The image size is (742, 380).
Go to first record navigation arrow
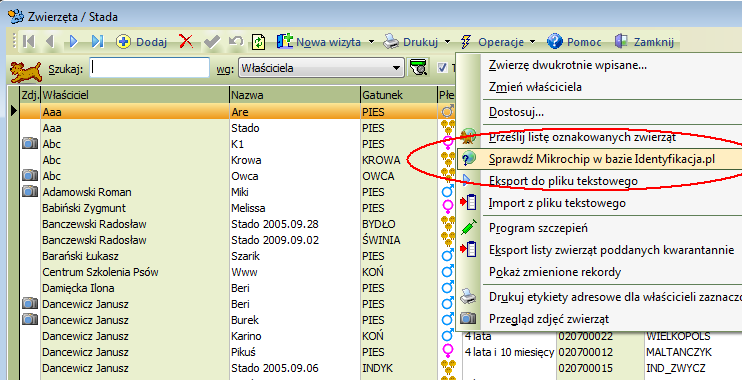[x=29, y=42]
